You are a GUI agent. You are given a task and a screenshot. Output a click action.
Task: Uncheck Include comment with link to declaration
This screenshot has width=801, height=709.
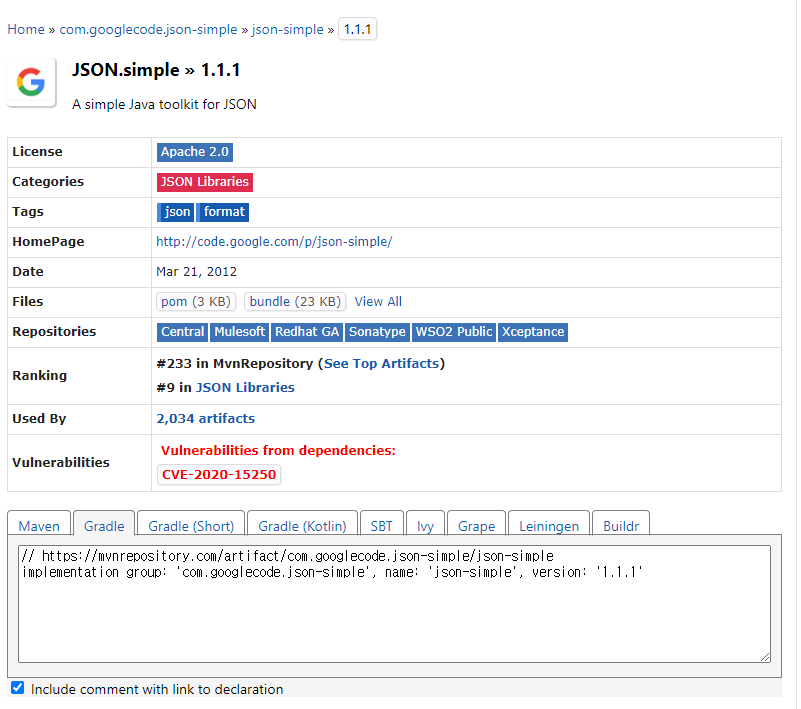pos(17,688)
